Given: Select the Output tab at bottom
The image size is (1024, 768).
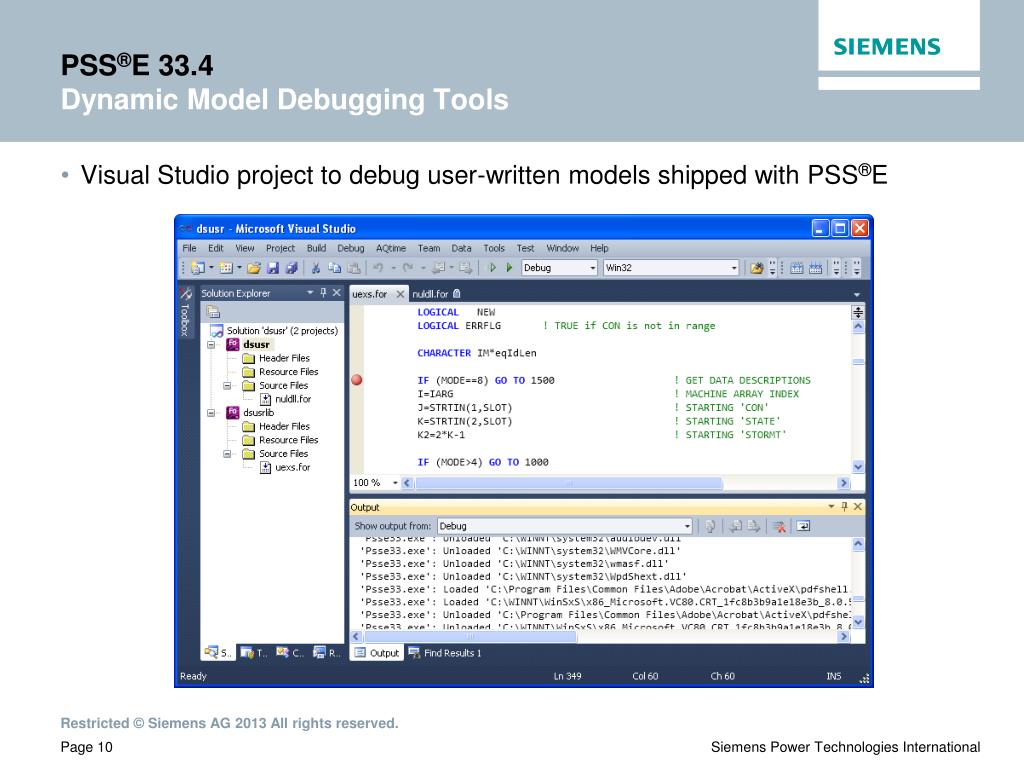Looking at the screenshot, I should coord(377,653).
